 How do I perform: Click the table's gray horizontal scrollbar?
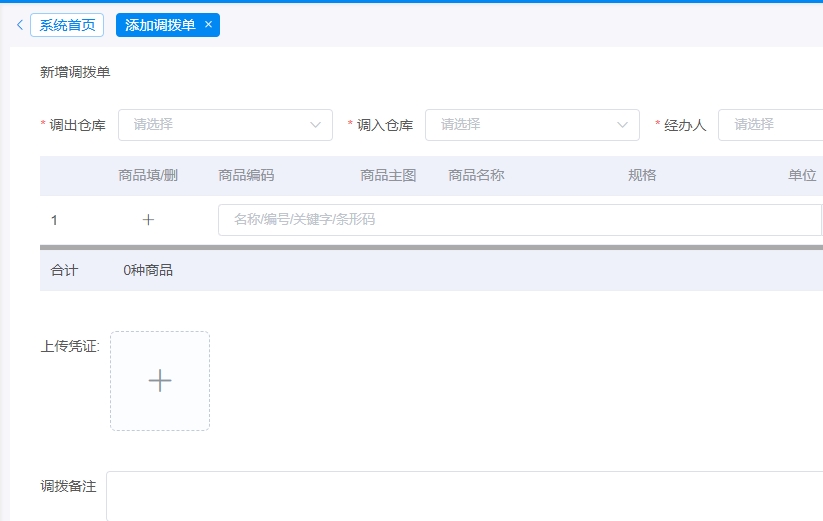[431, 246]
